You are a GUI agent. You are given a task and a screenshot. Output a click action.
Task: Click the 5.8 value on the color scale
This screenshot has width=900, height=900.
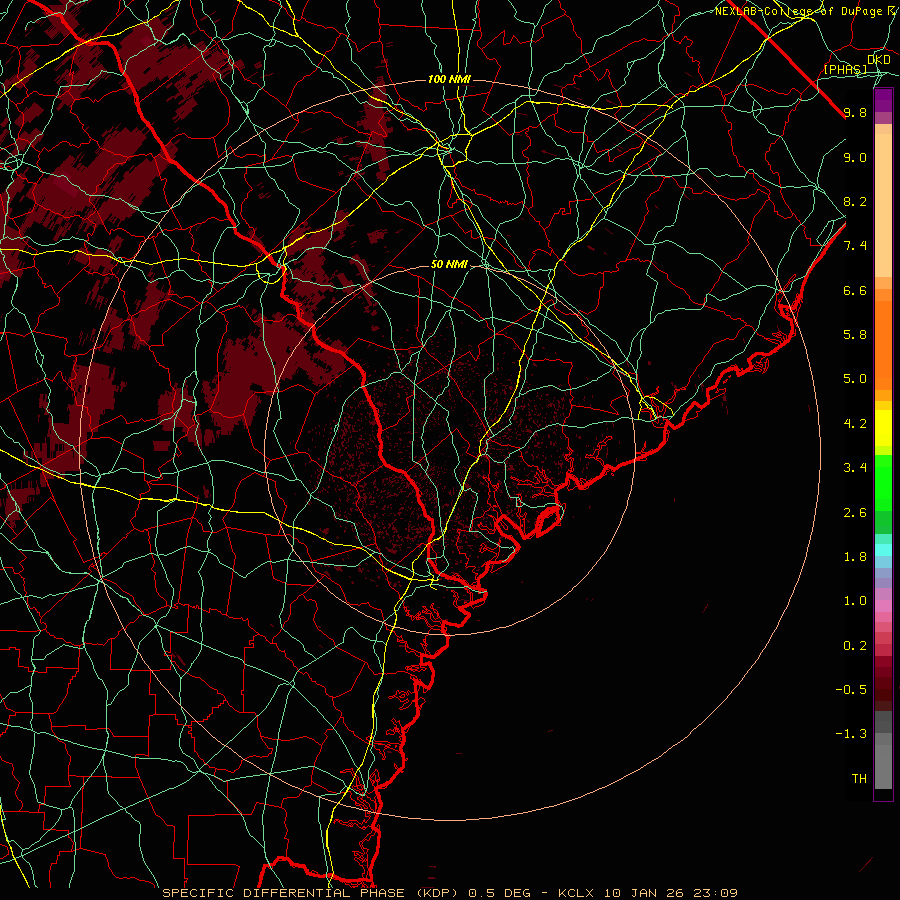855,335
